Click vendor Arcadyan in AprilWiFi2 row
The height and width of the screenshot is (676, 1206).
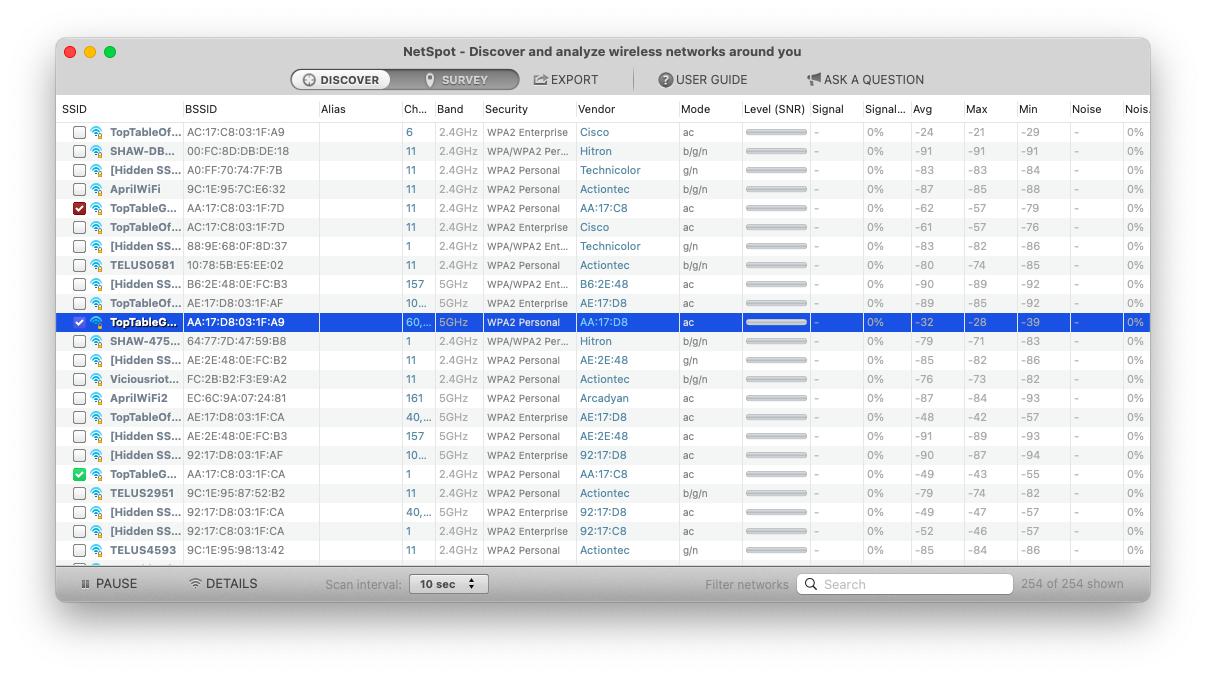click(x=604, y=398)
